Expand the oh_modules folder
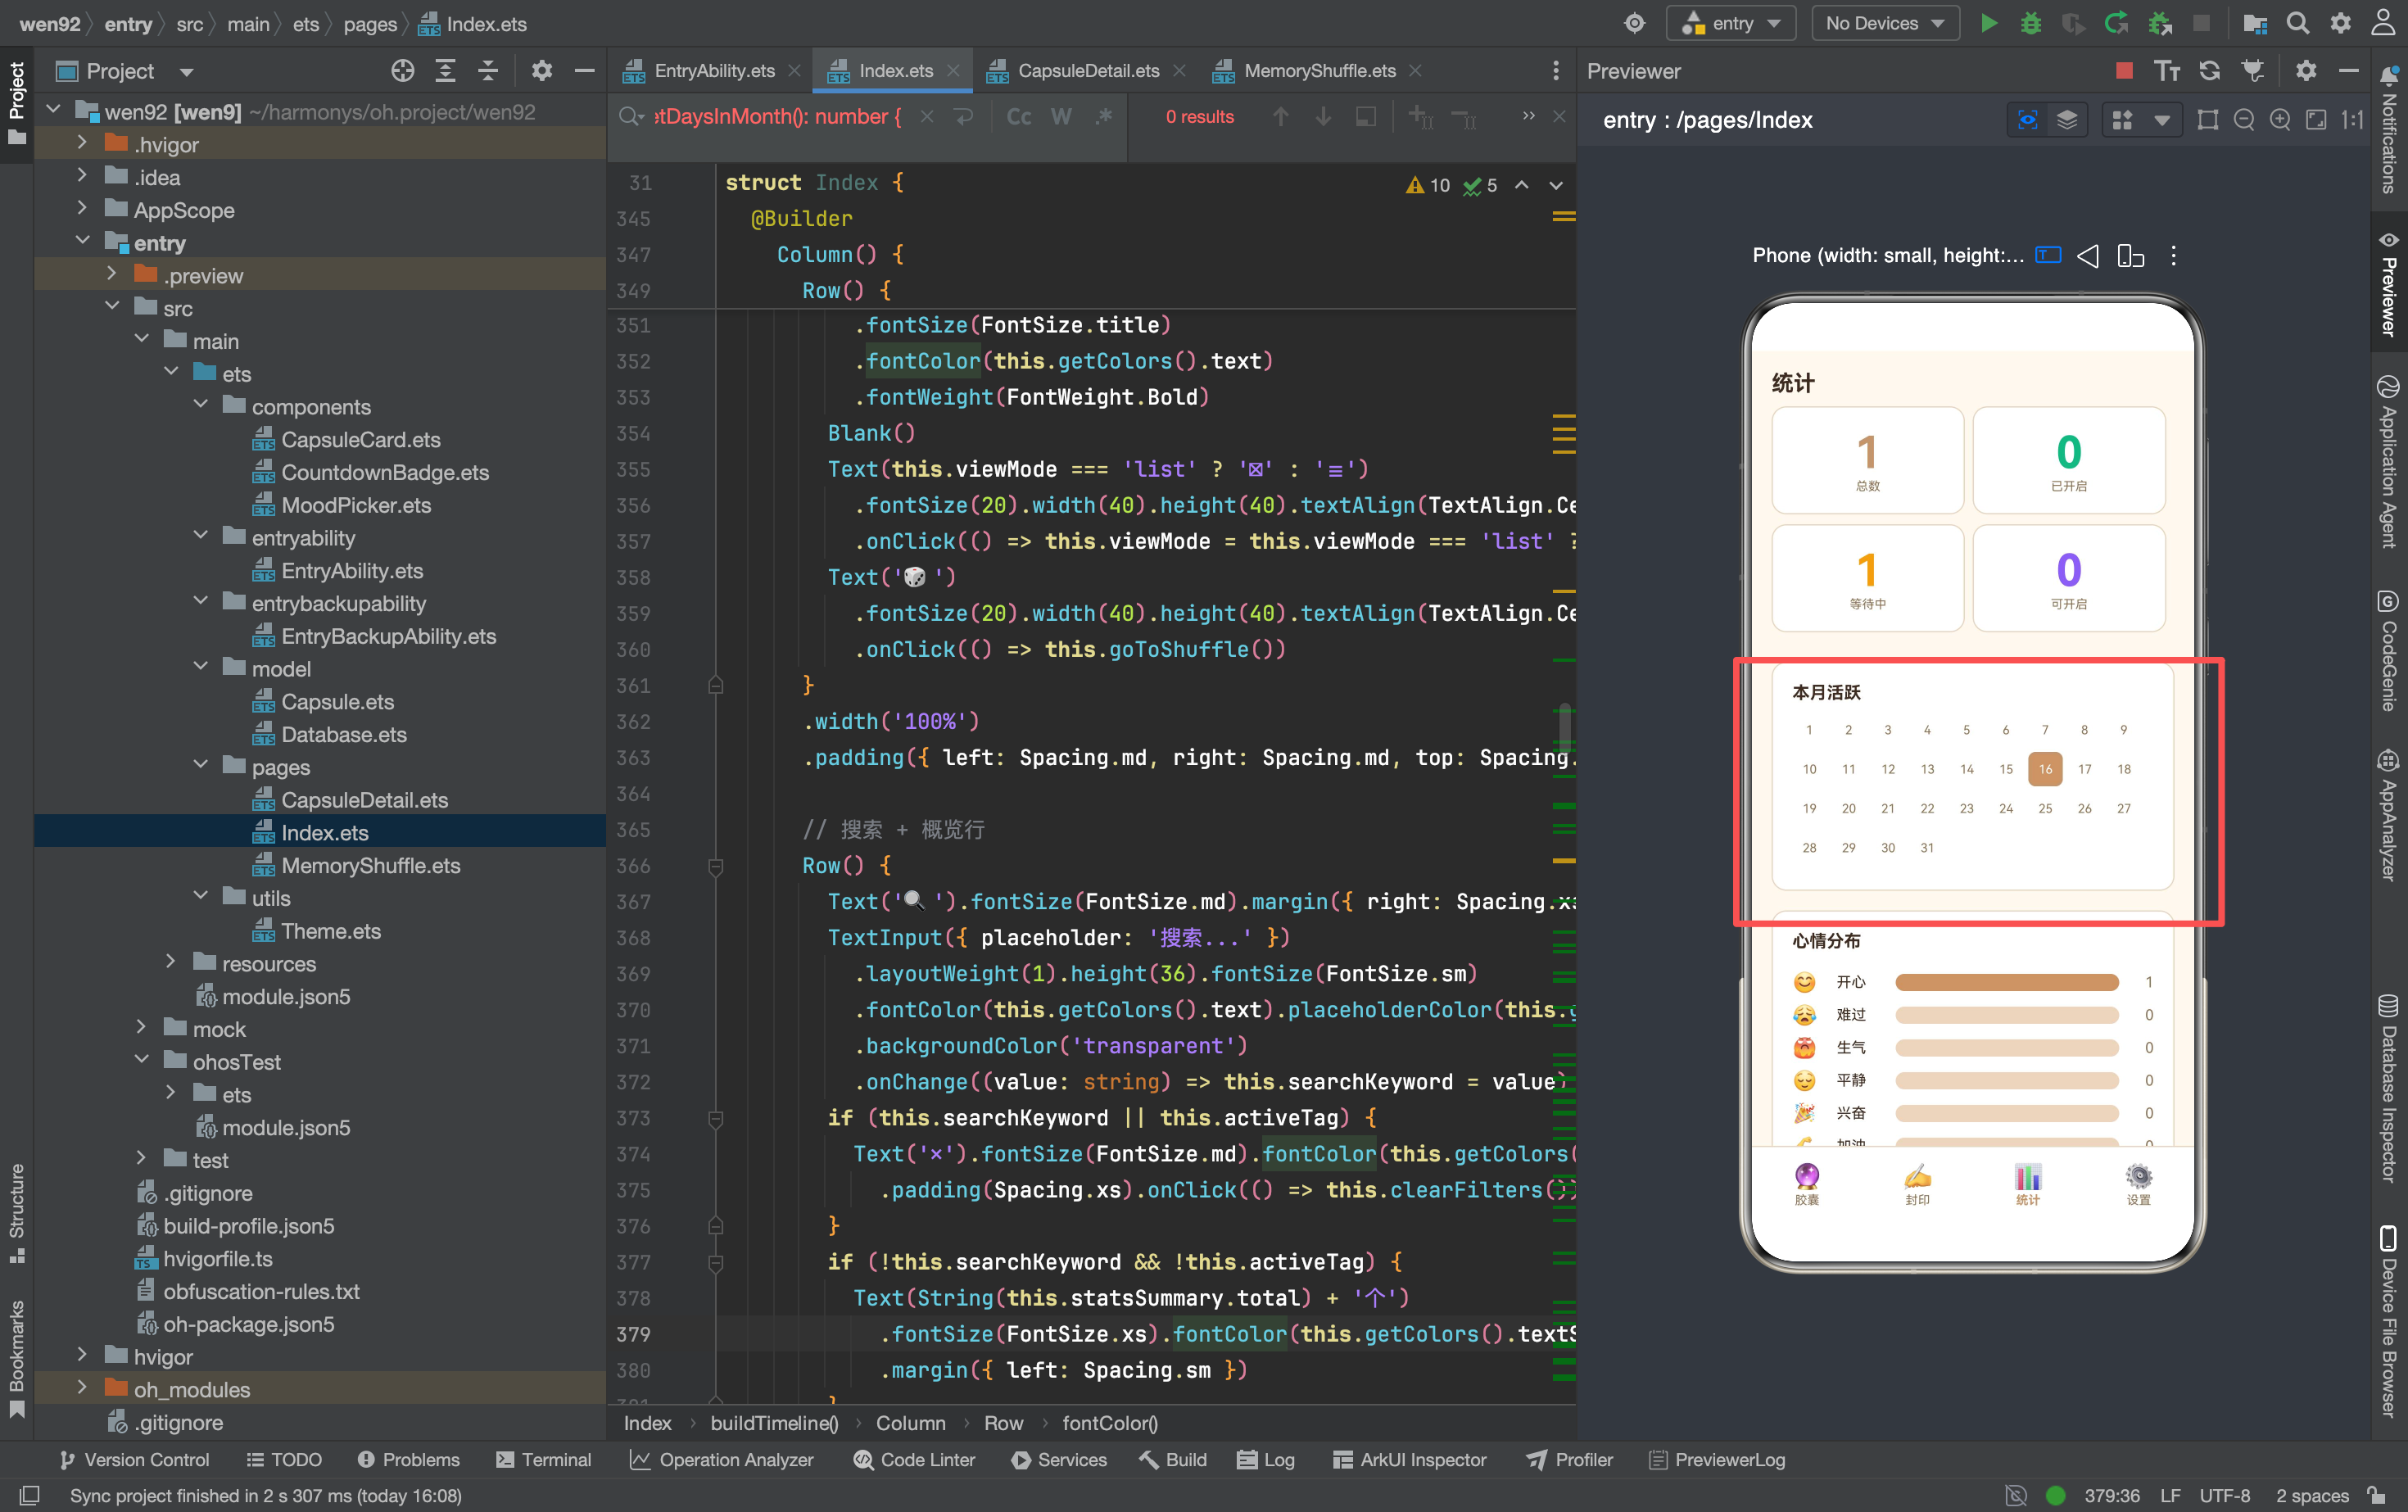 click(82, 1388)
